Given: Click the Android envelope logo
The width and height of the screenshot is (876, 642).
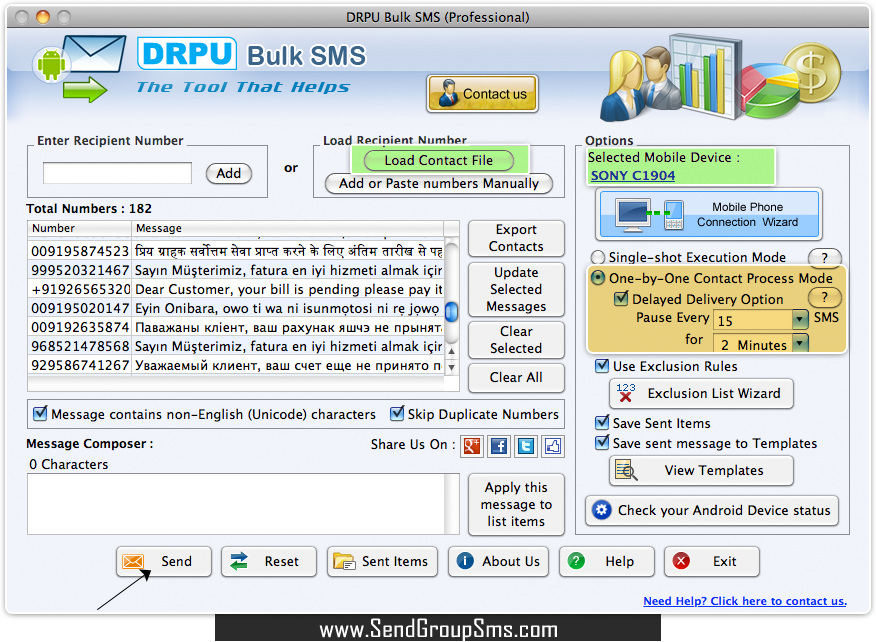Looking at the screenshot, I should point(78,67).
